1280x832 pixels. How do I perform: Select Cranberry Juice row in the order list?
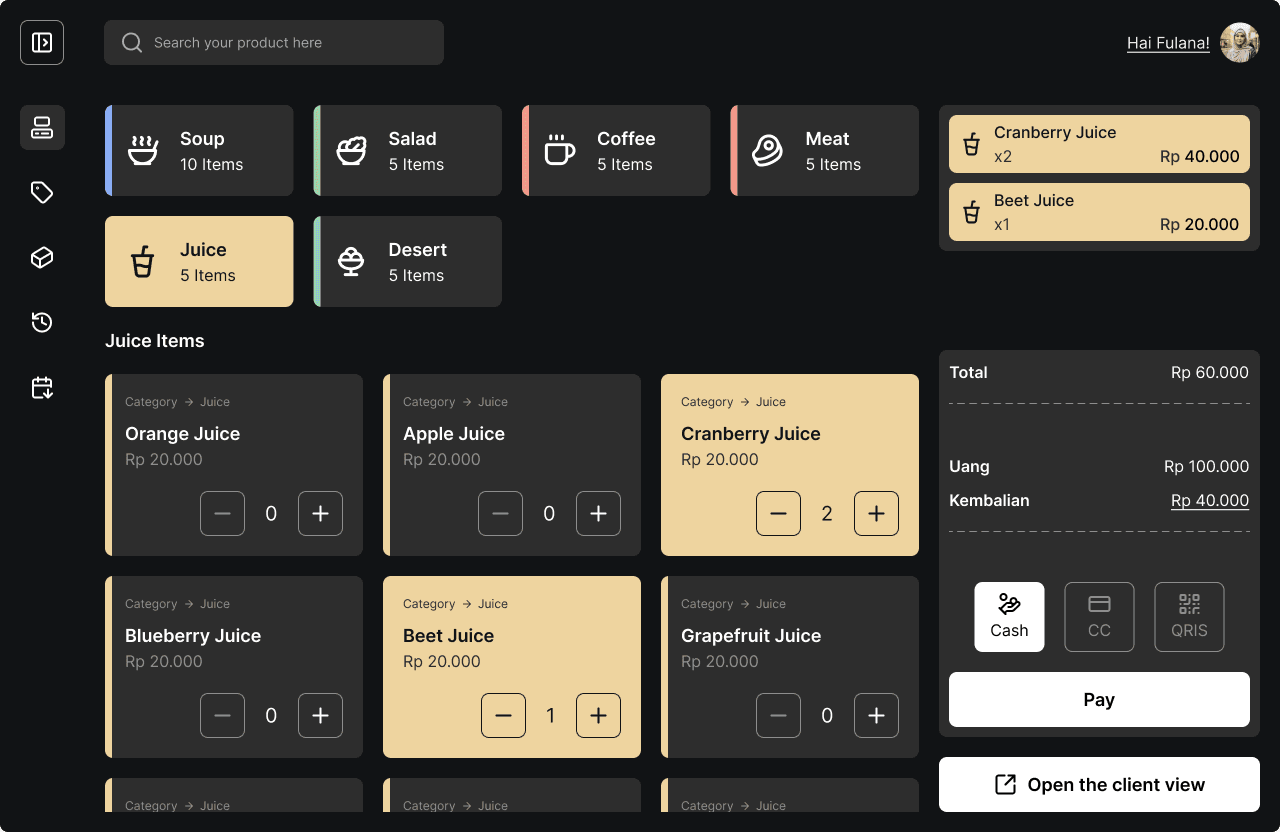pos(1099,144)
